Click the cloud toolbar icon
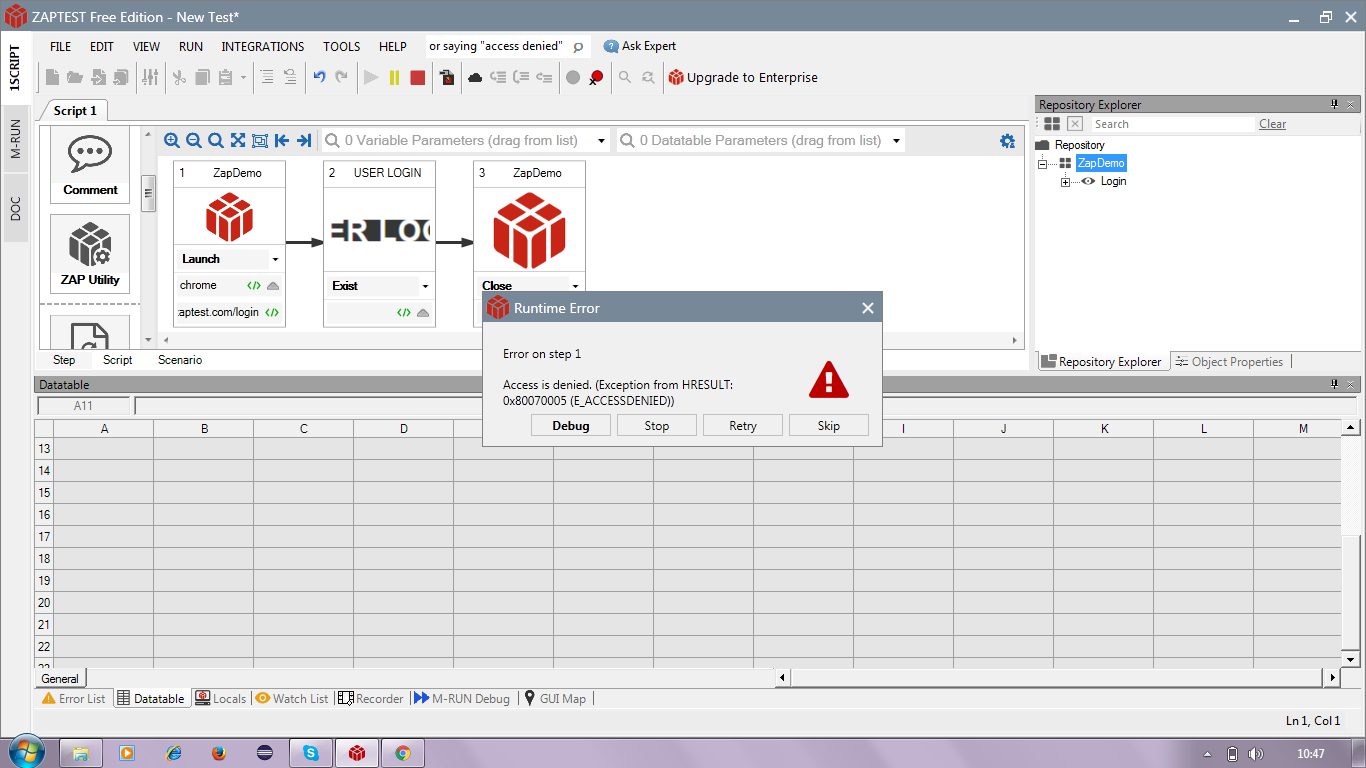Viewport: 1366px width, 768px height. (475, 77)
